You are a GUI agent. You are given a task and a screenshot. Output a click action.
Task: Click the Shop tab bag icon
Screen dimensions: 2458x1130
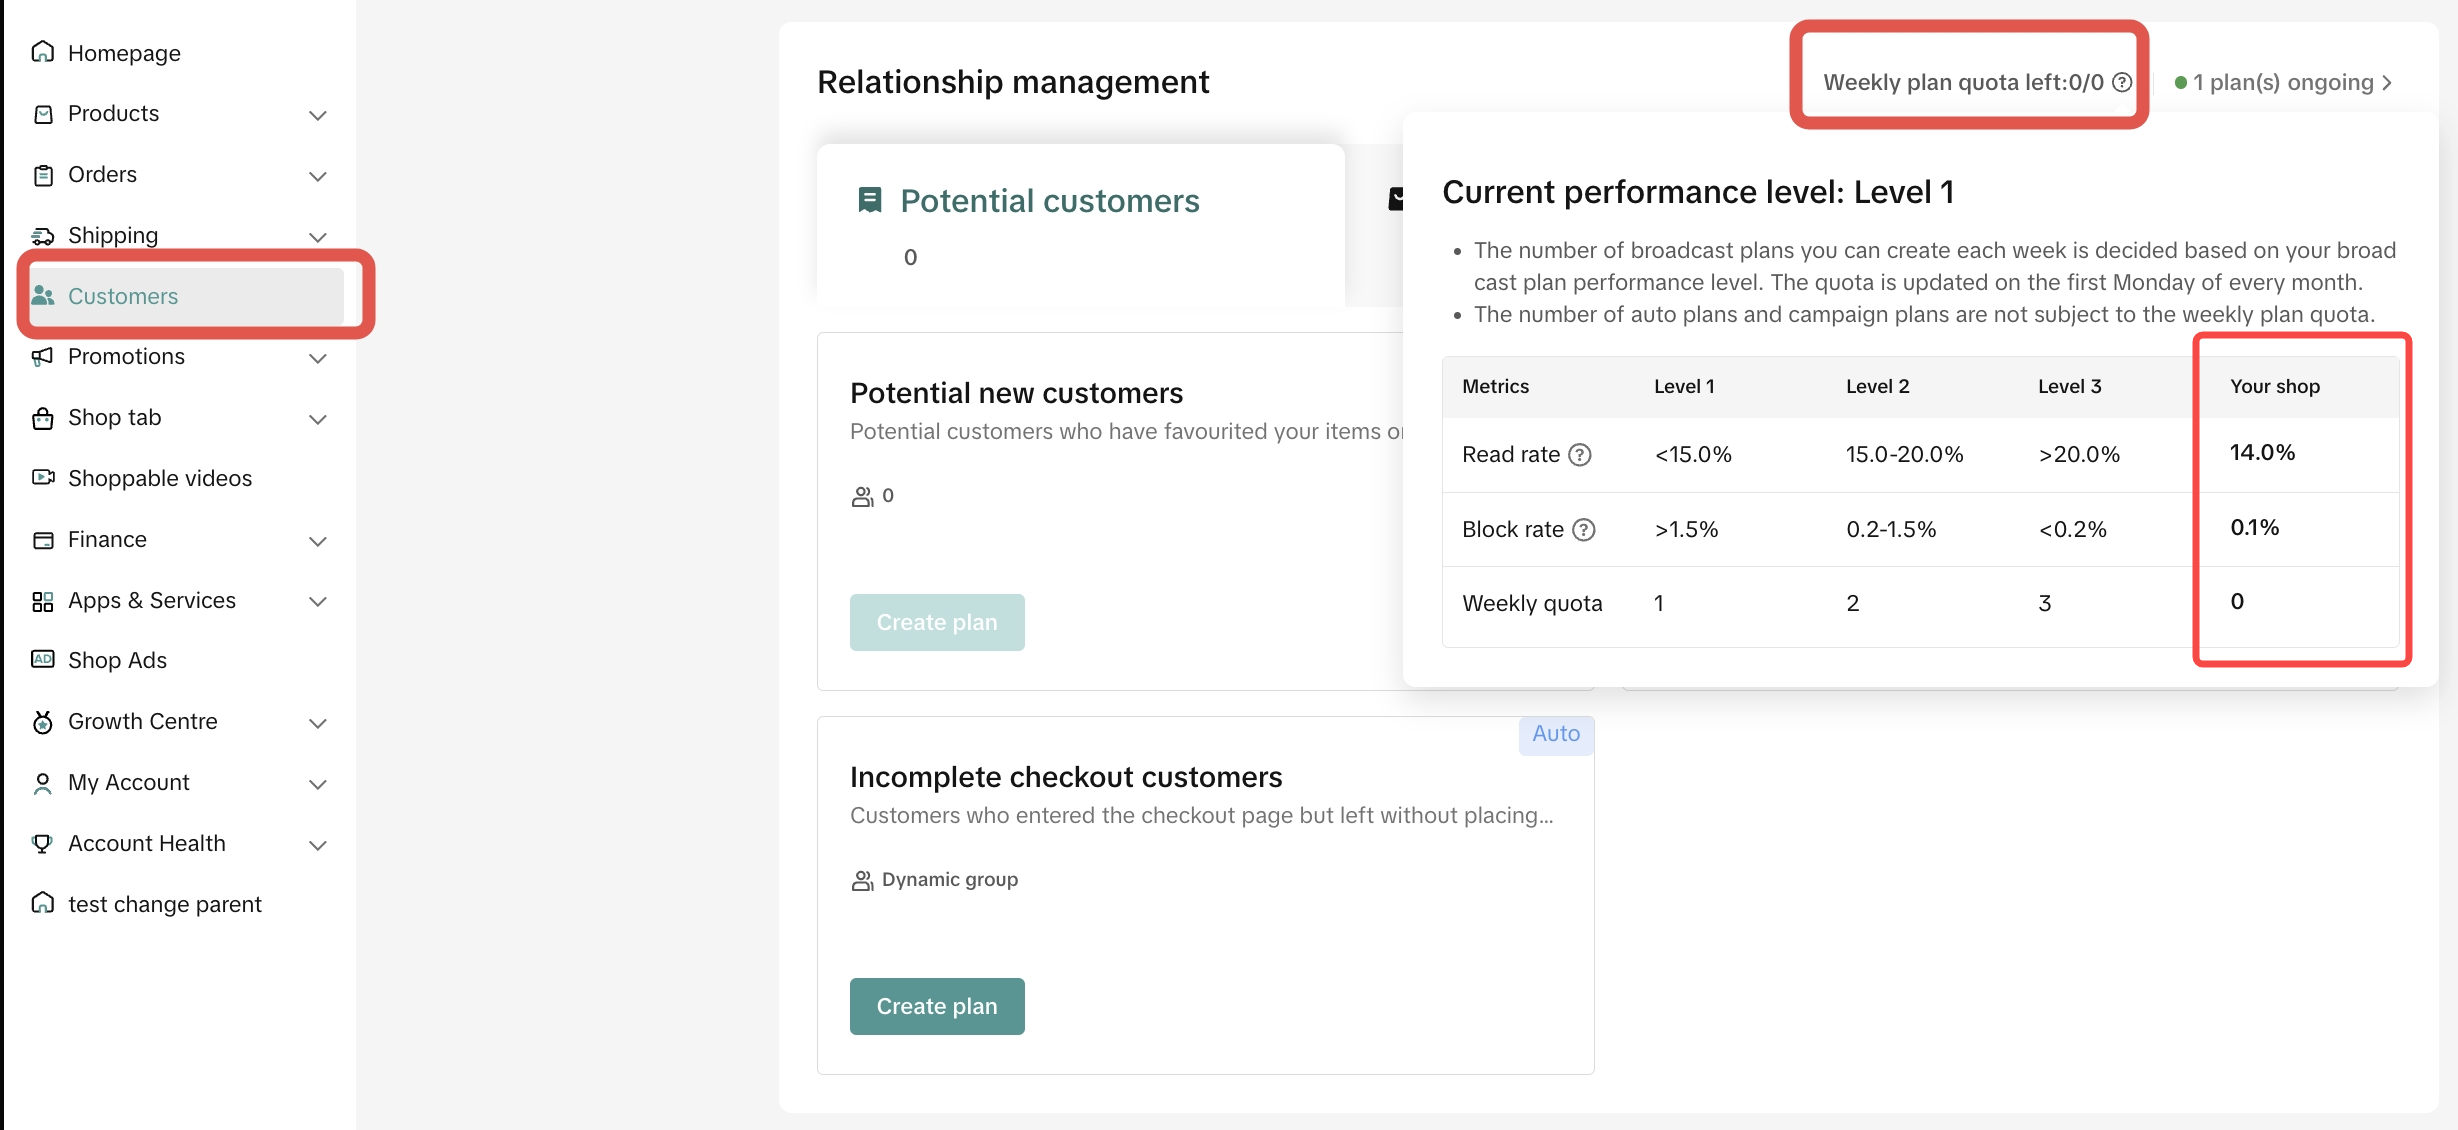42,418
